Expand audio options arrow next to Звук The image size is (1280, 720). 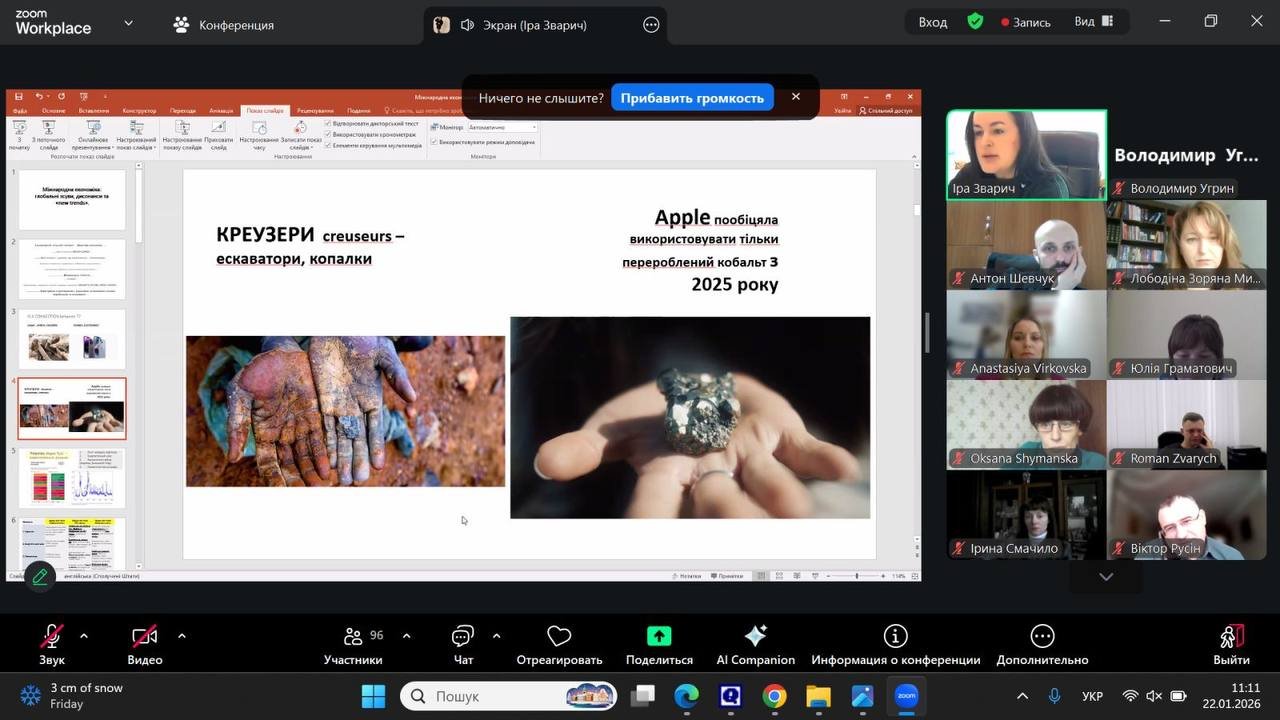[x=84, y=636]
